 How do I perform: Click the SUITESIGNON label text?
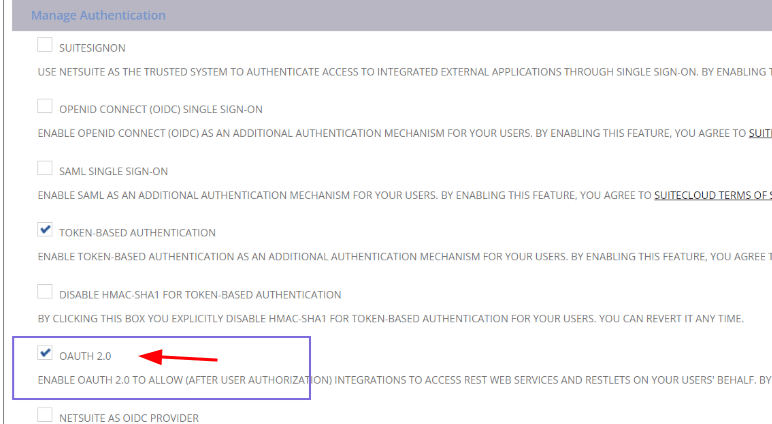click(93, 48)
